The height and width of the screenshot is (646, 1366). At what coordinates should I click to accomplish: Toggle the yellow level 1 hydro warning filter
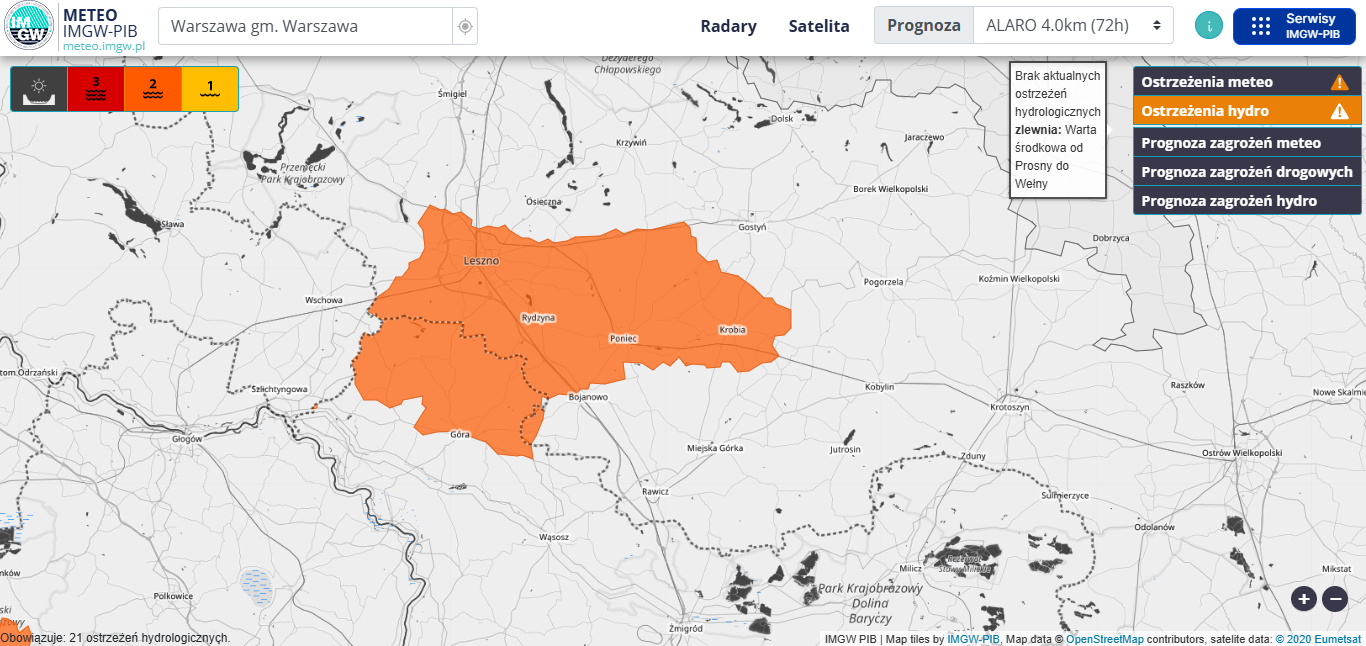(210, 88)
